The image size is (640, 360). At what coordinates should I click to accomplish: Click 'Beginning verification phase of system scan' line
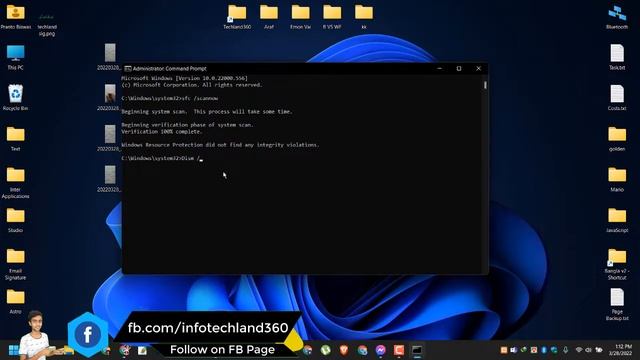click(x=187, y=125)
